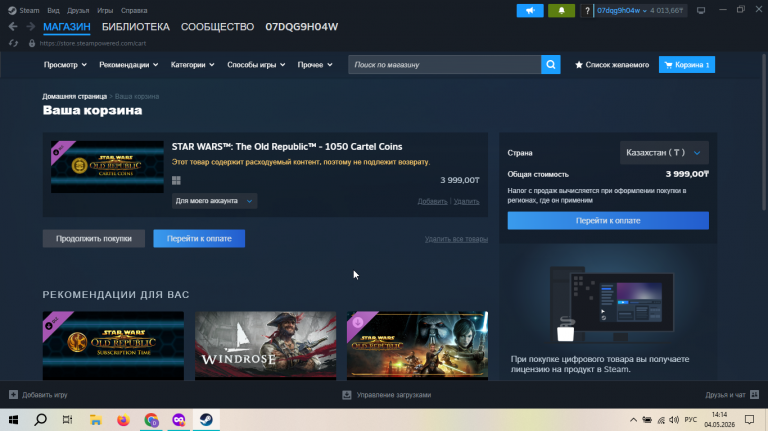Open the Справка menu
The image size is (768, 431).
click(x=134, y=10)
